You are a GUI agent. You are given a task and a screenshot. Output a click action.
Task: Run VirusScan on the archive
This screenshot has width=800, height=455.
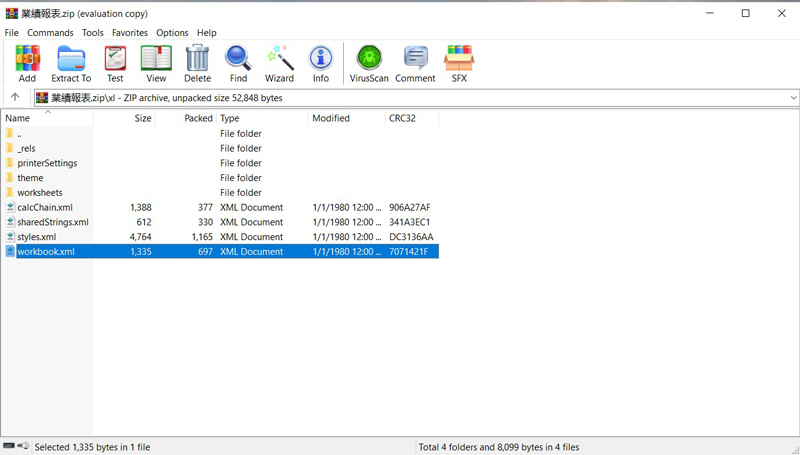[369, 63]
